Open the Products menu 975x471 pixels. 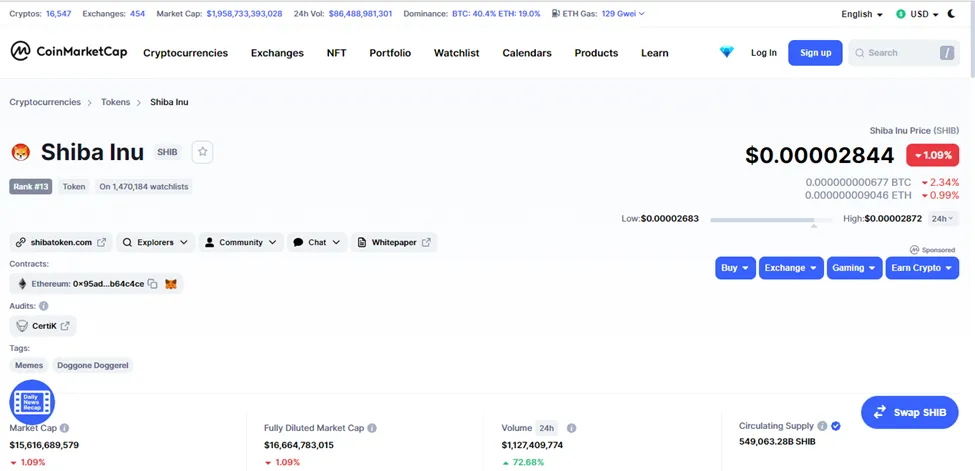(x=596, y=53)
